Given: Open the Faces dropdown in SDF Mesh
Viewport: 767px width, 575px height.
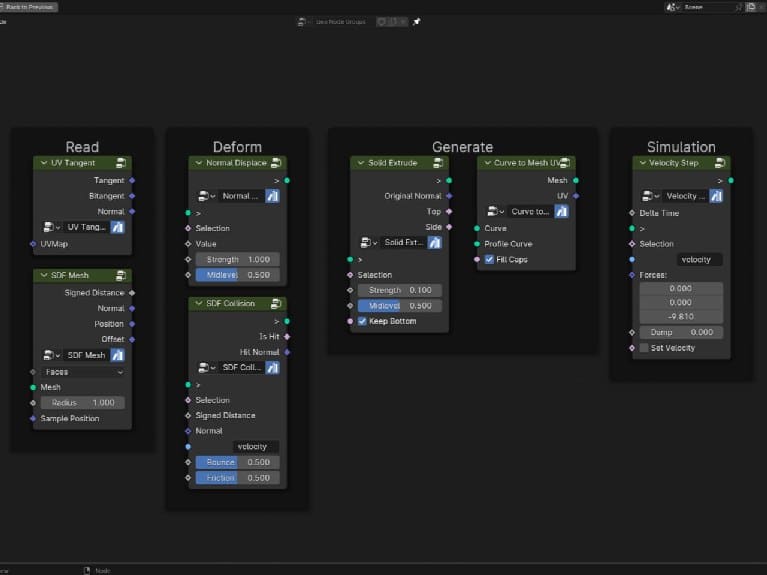Looking at the screenshot, I should tap(82, 372).
